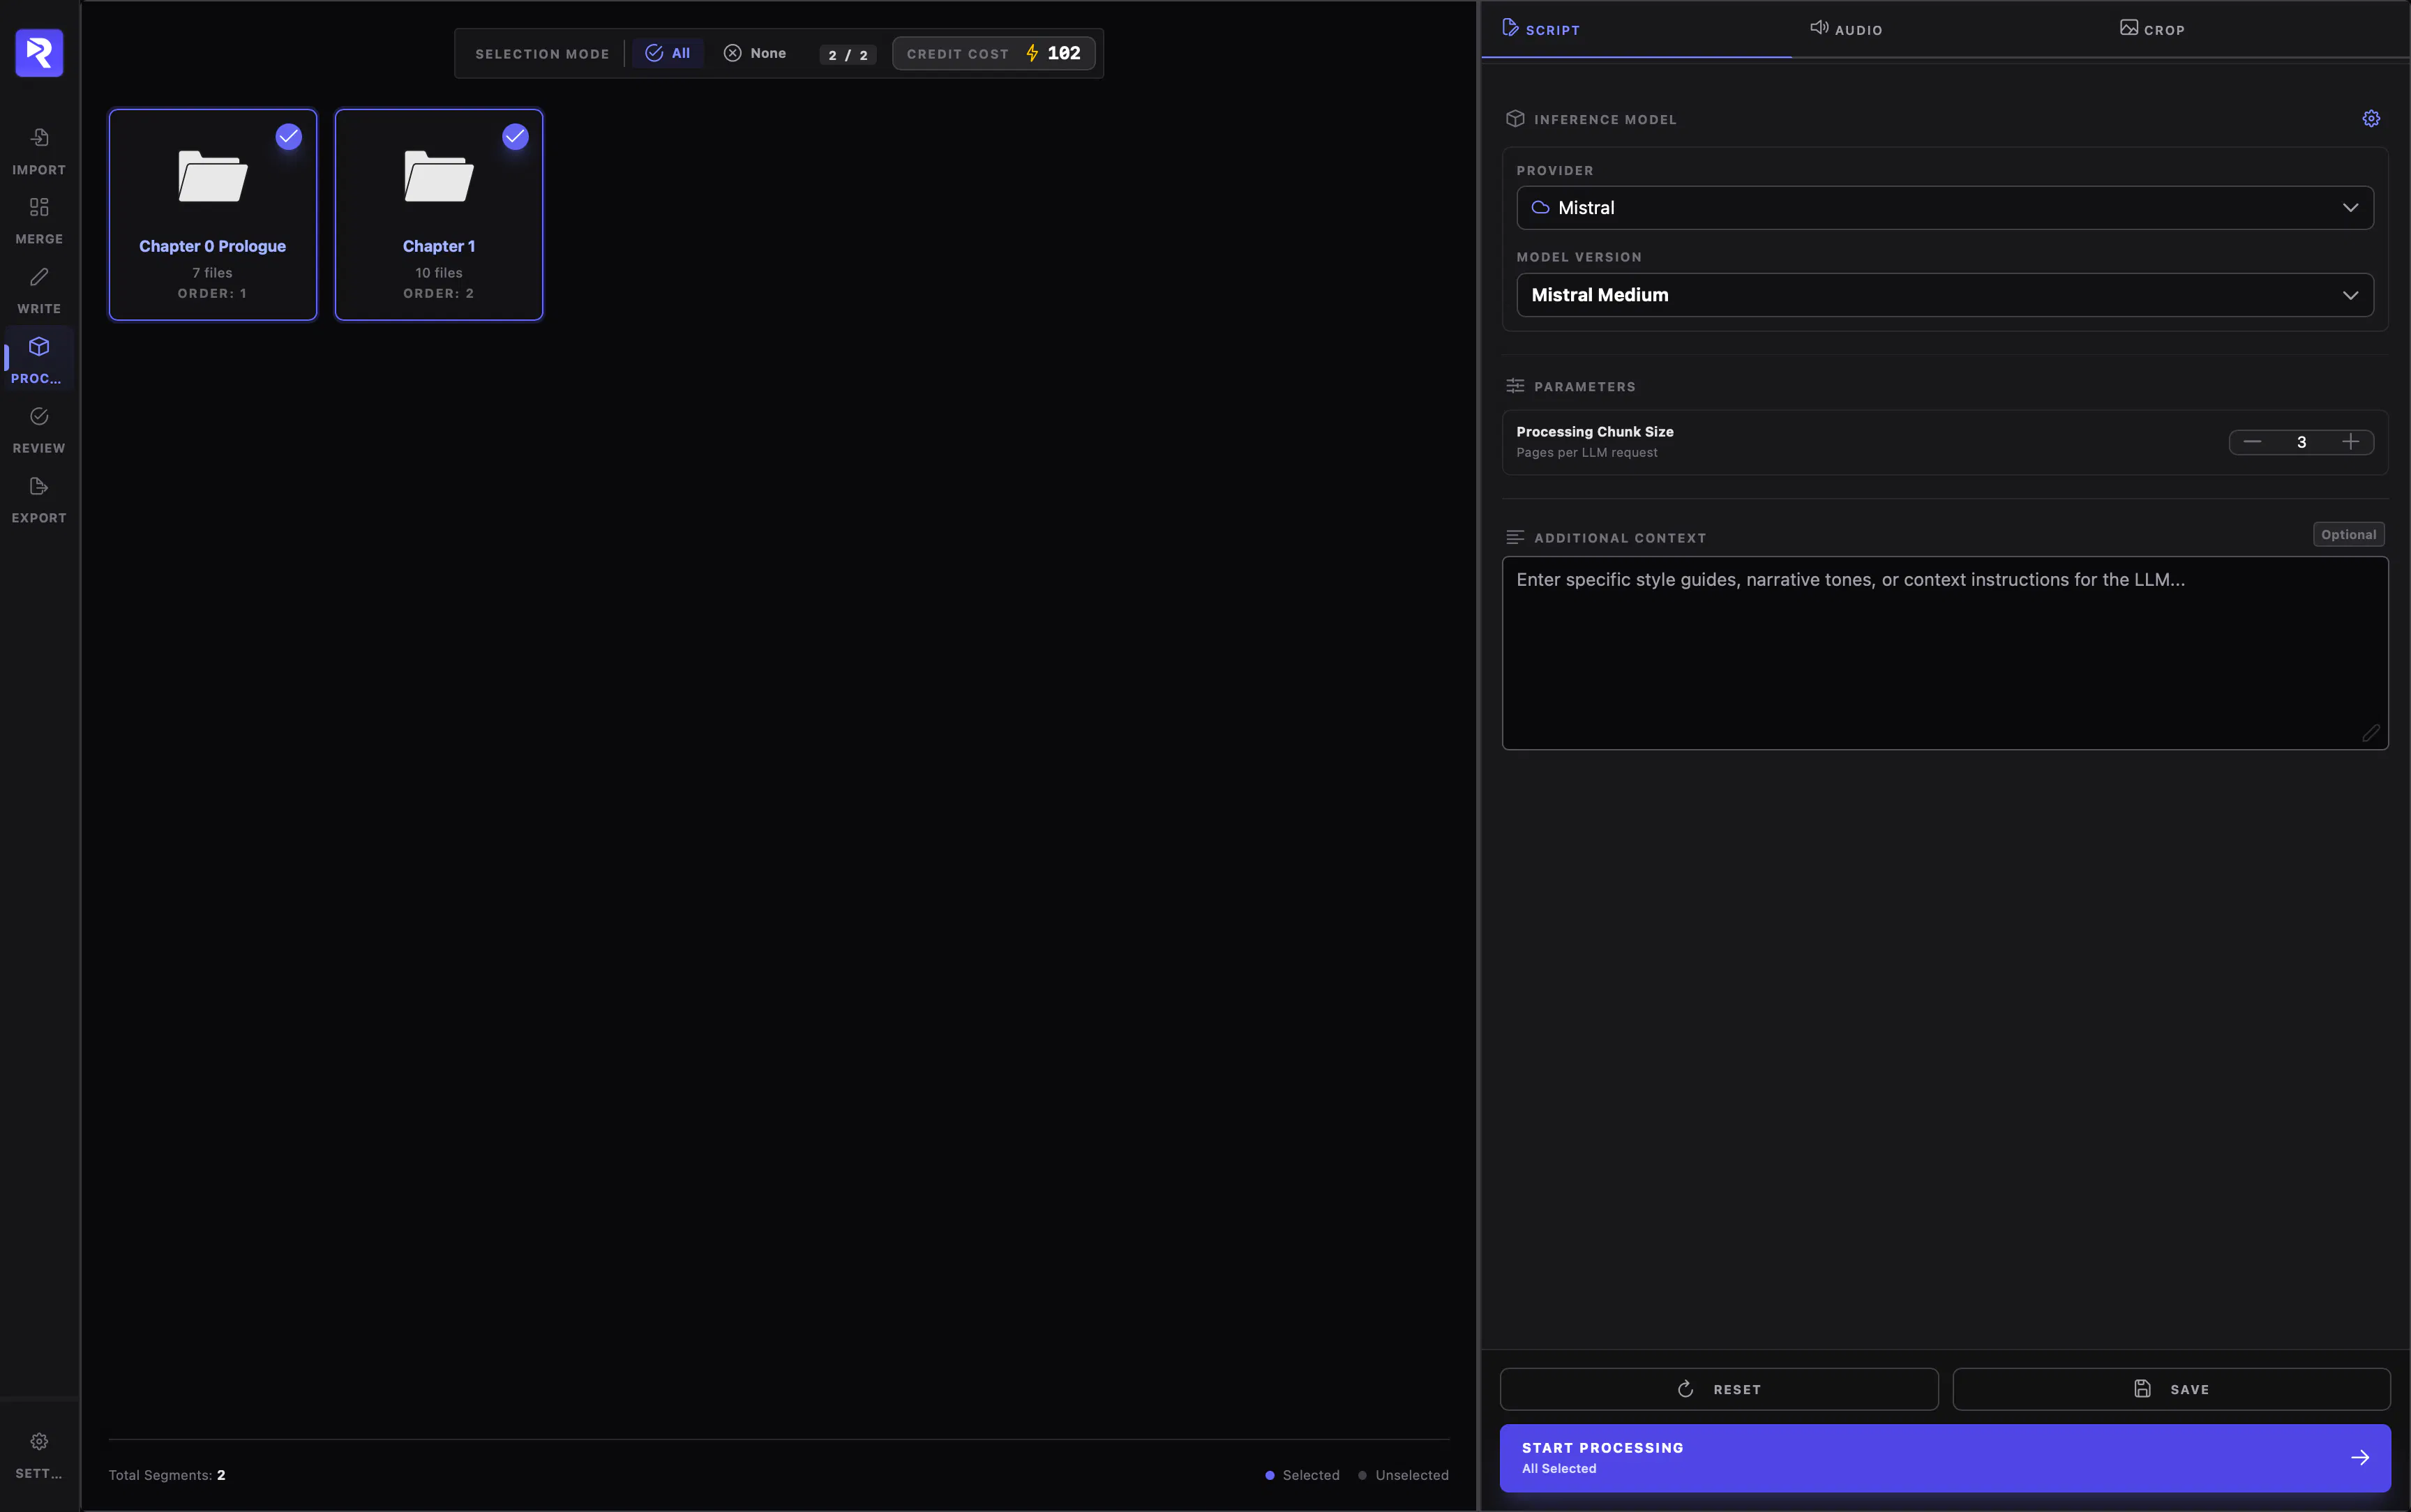Click the 'Processing Chunk Size' label
Screen dimensions: 2411x1512
tap(1595, 432)
